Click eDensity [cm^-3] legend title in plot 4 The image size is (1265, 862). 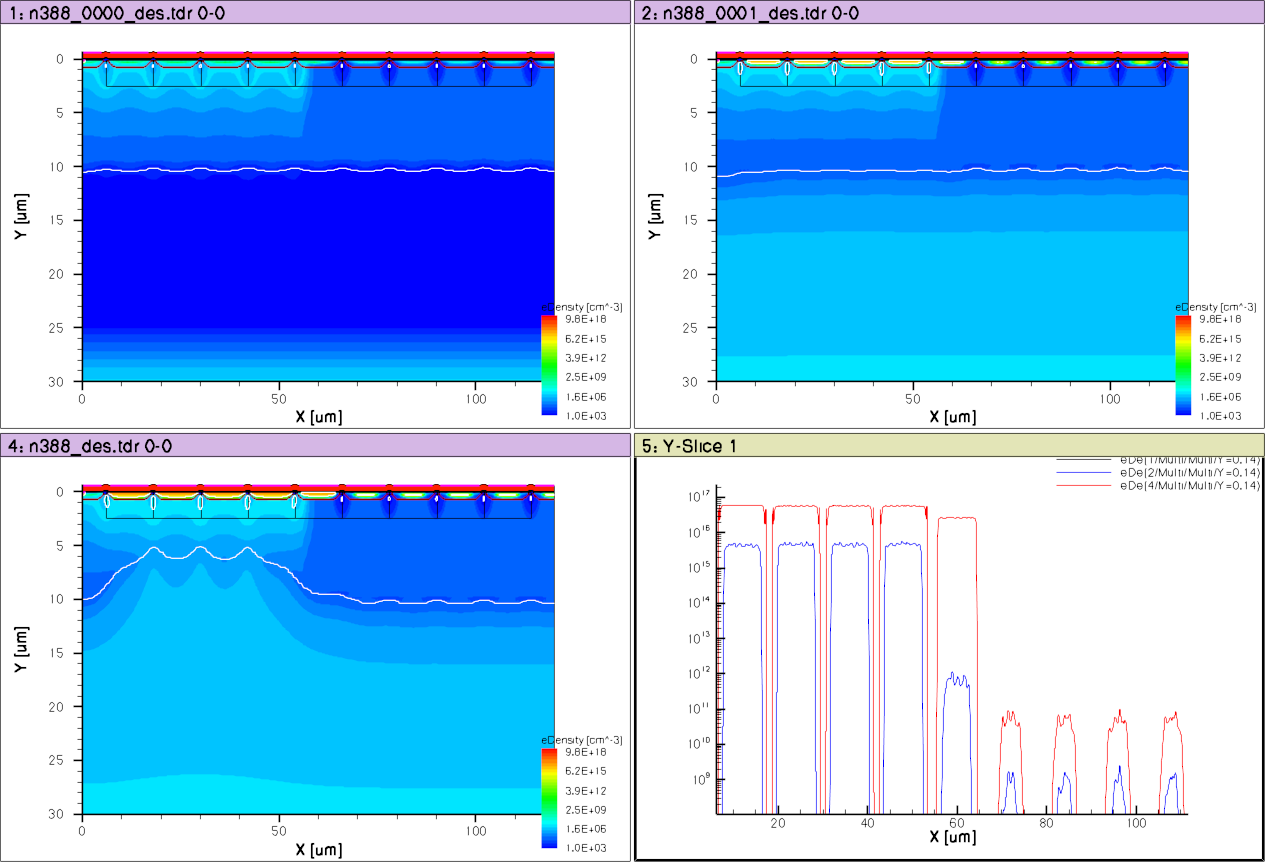582,739
